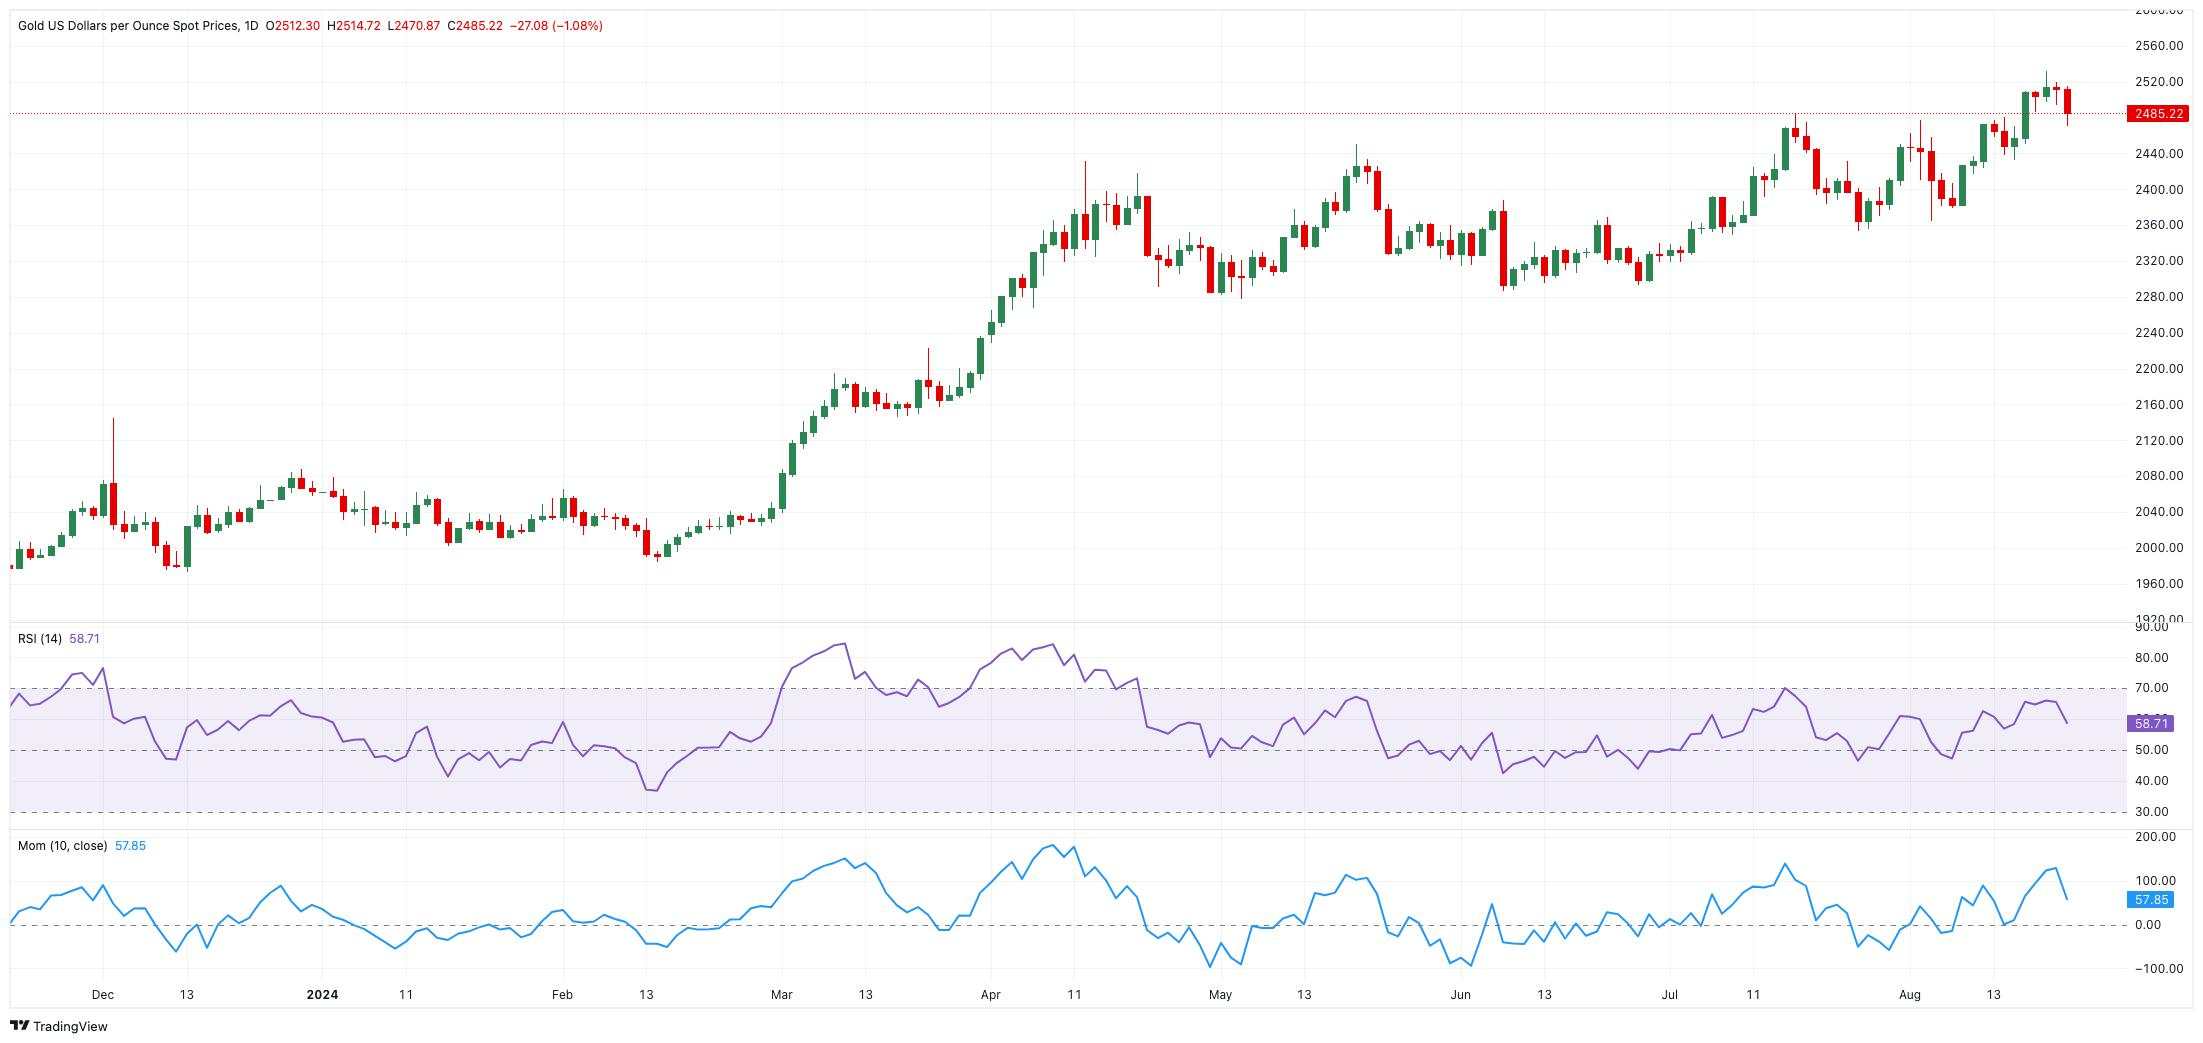Click the 70.00 RSI axis label
Viewport: 2203px width, 1043px height.
pos(2151,689)
